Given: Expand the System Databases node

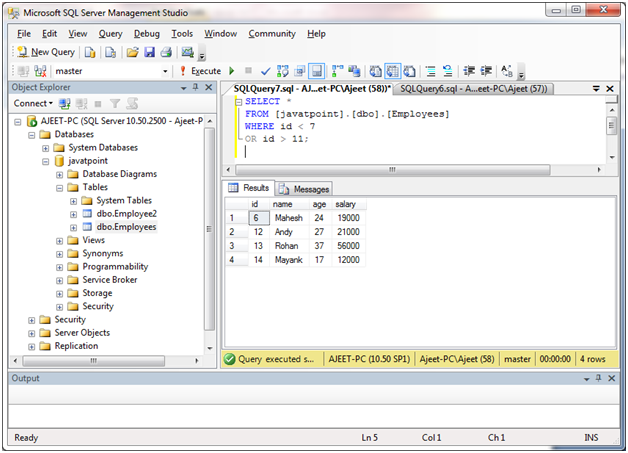Looking at the screenshot, I should click(46, 149).
